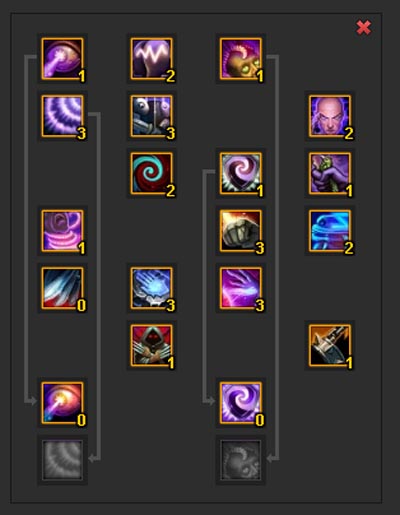Choose the blue glowing helmet talent

(330, 231)
